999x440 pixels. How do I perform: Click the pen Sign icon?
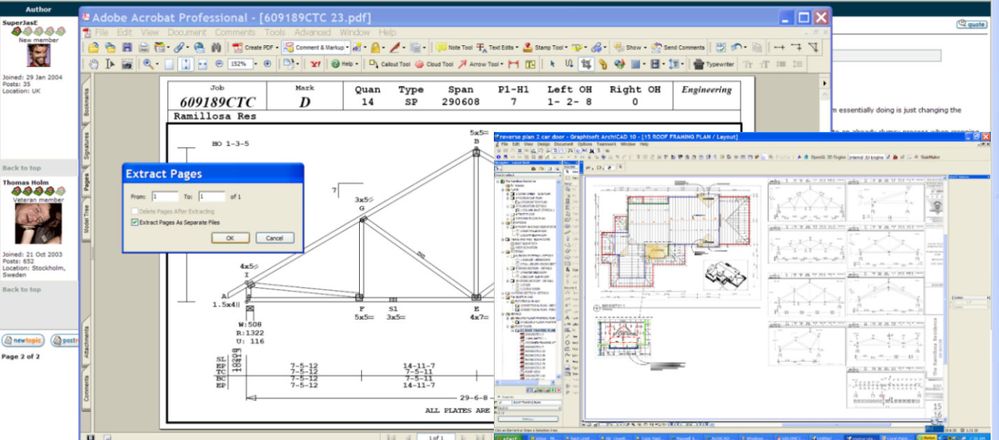click(394, 48)
